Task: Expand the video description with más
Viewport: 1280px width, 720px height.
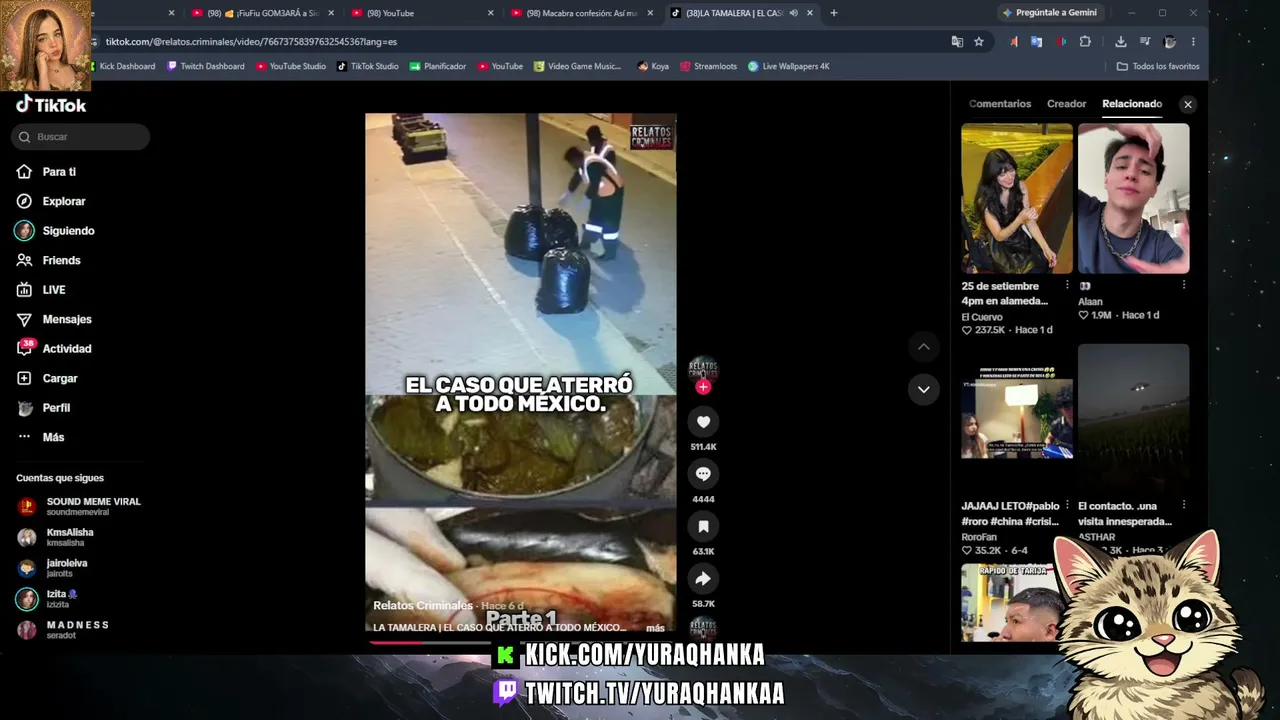Action: 655,628
